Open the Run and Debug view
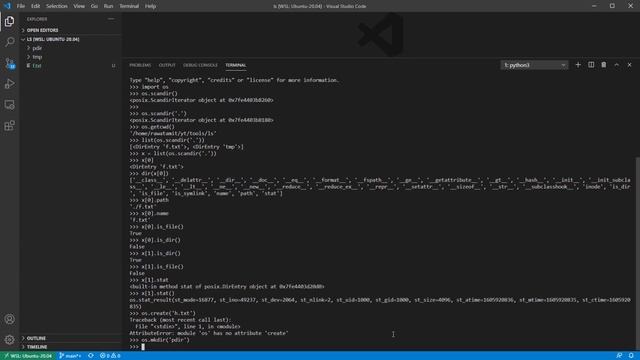This screenshot has width=640, height=360. [x=9, y=84]
